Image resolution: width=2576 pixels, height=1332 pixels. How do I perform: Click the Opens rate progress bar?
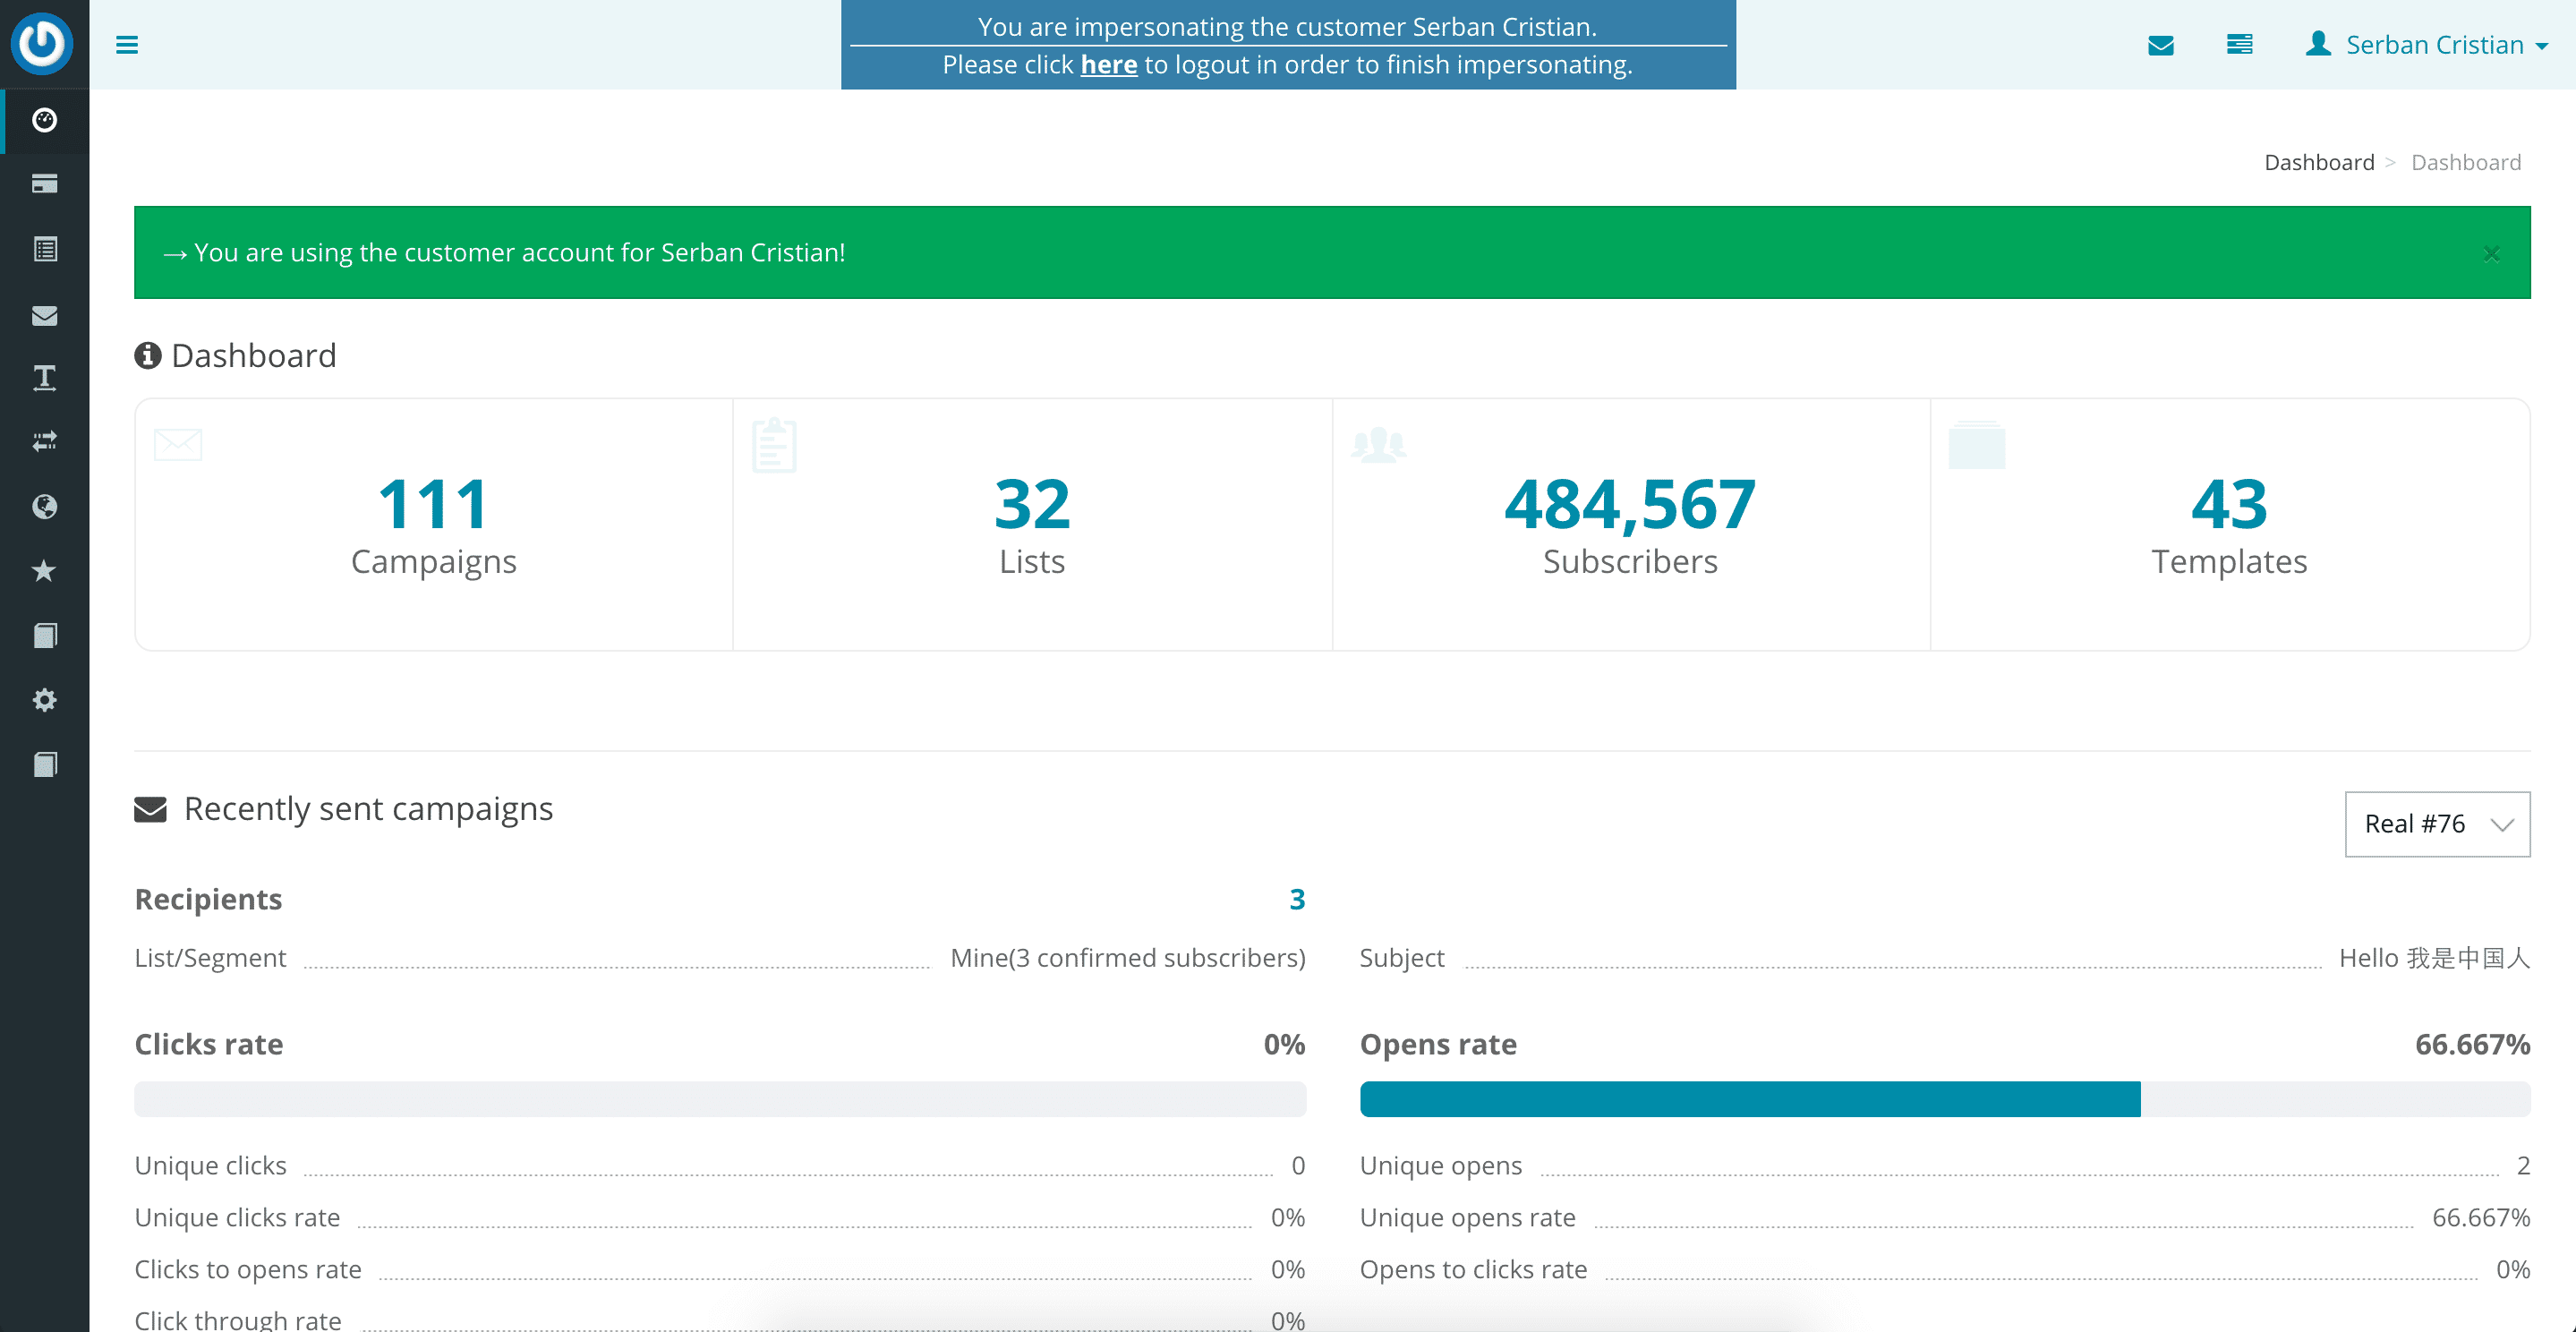1944,1099
